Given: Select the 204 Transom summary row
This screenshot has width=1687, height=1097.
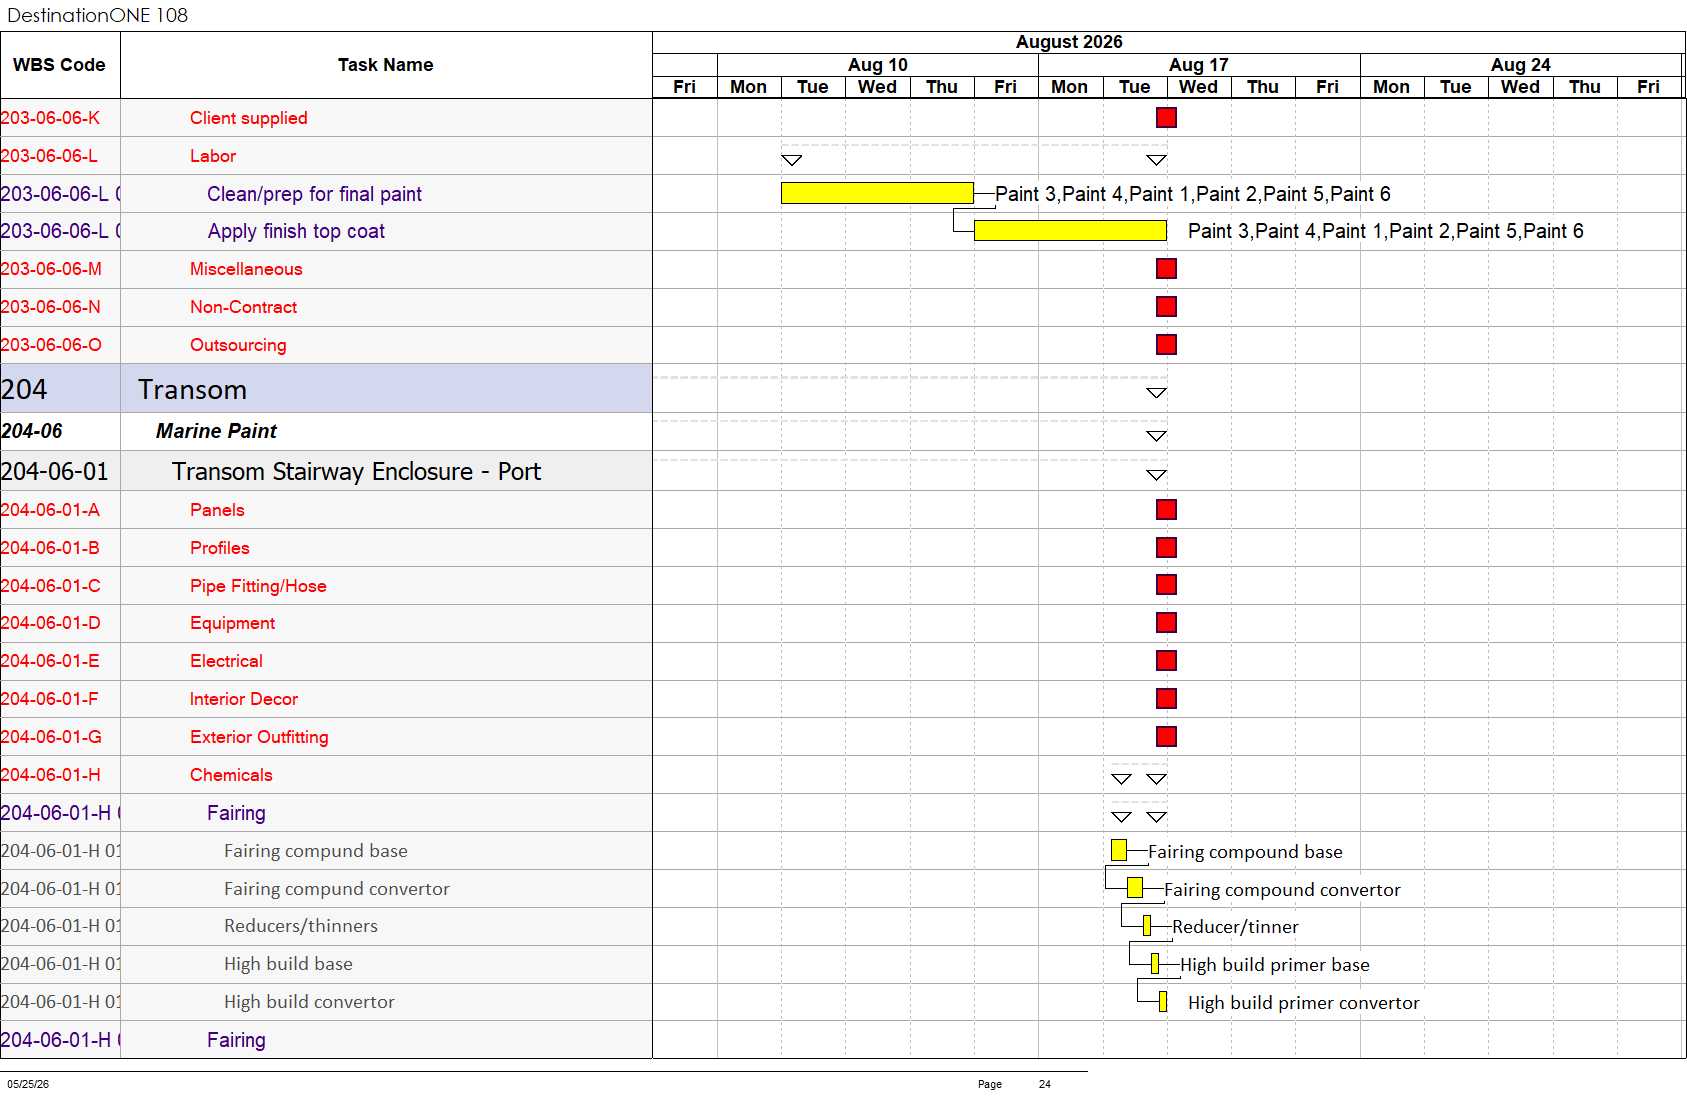Looking at the screenshot, I should pos(326,389).
